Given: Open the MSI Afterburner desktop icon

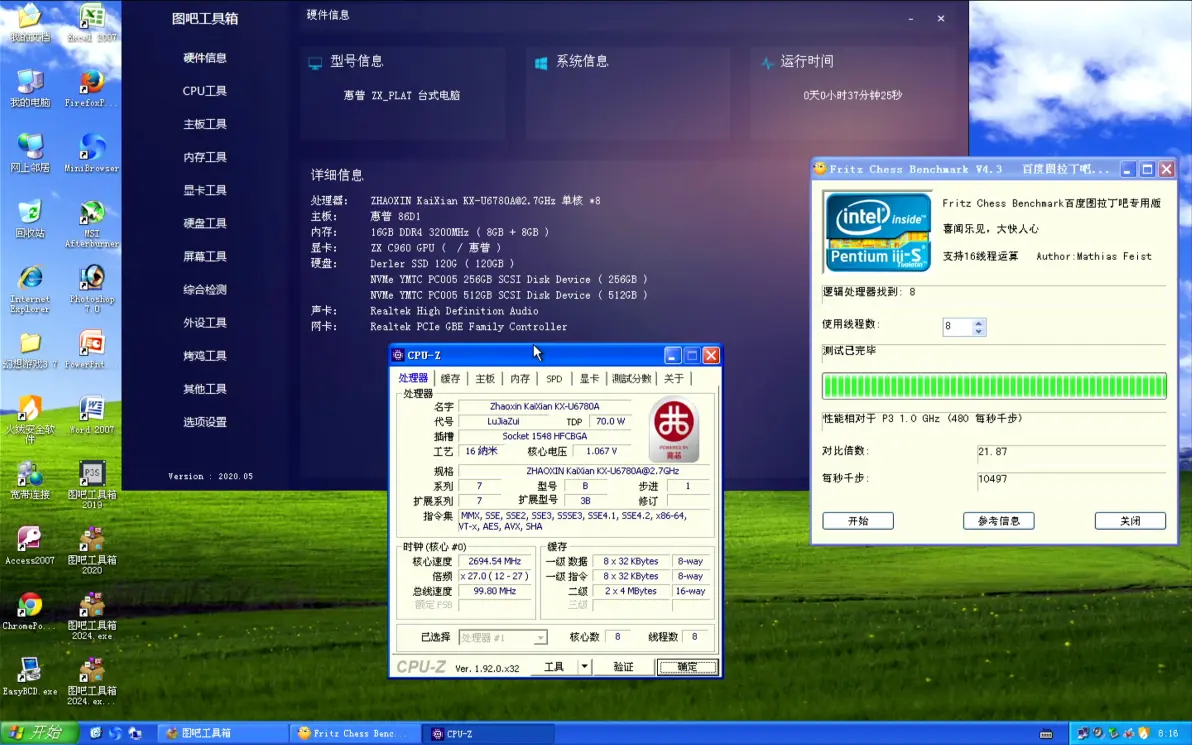Looking at the screenshot, I should click(x=92, y=224).
